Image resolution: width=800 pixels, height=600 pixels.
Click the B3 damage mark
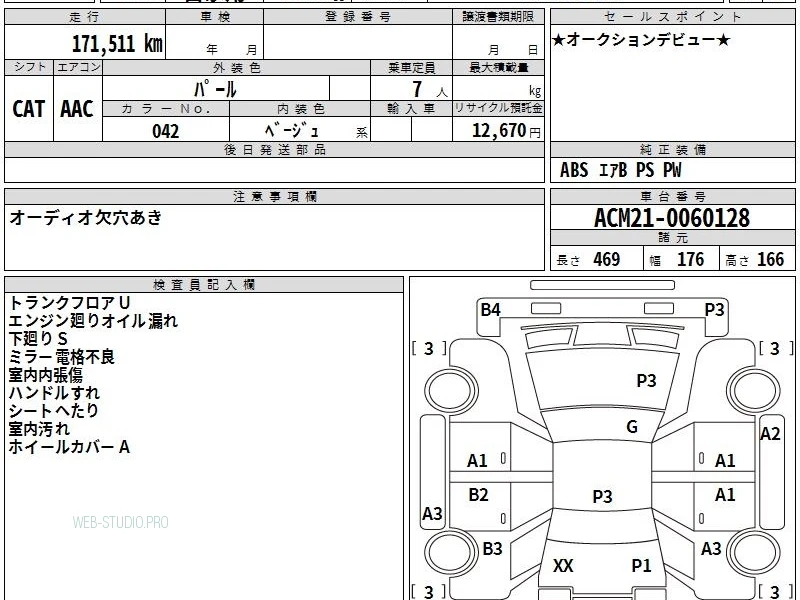click(492, 549)
